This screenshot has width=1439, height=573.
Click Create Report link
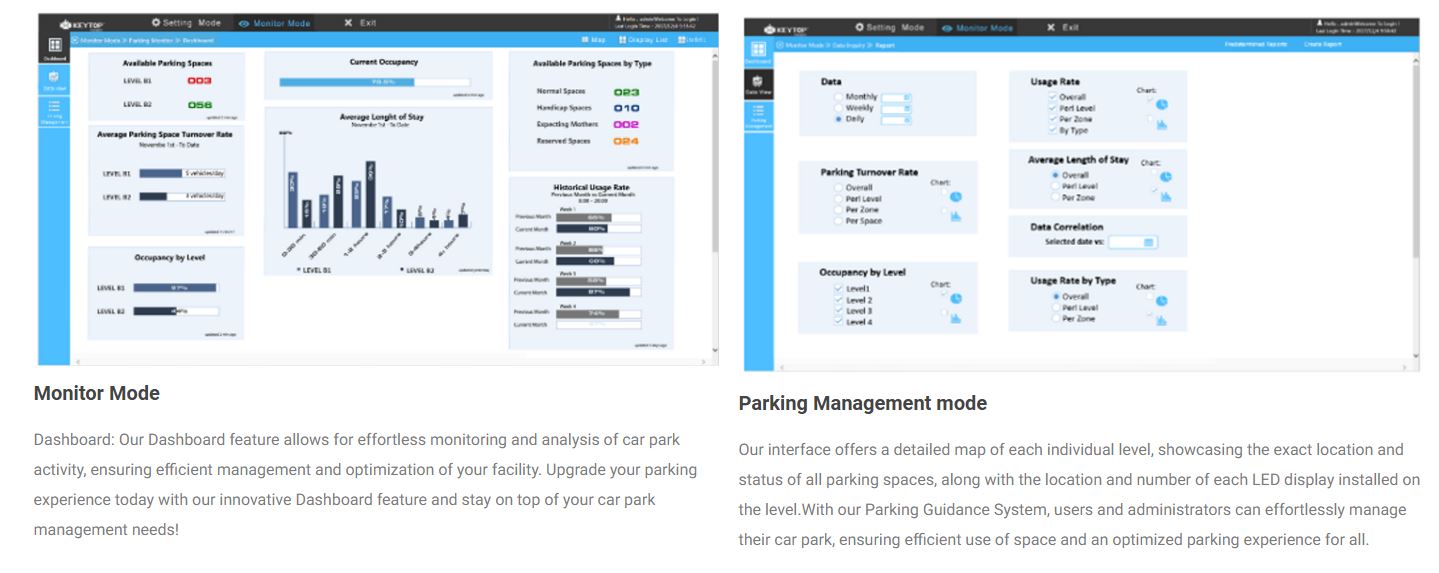click(1323, 45)
